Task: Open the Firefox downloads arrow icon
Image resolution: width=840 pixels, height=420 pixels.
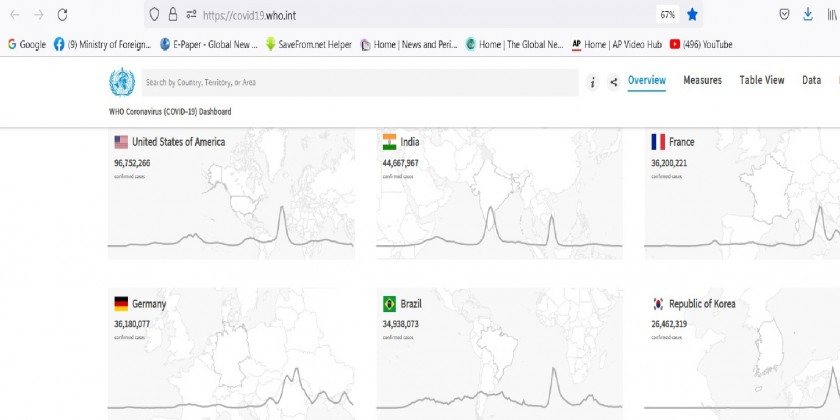Action: tap(807, 15)
